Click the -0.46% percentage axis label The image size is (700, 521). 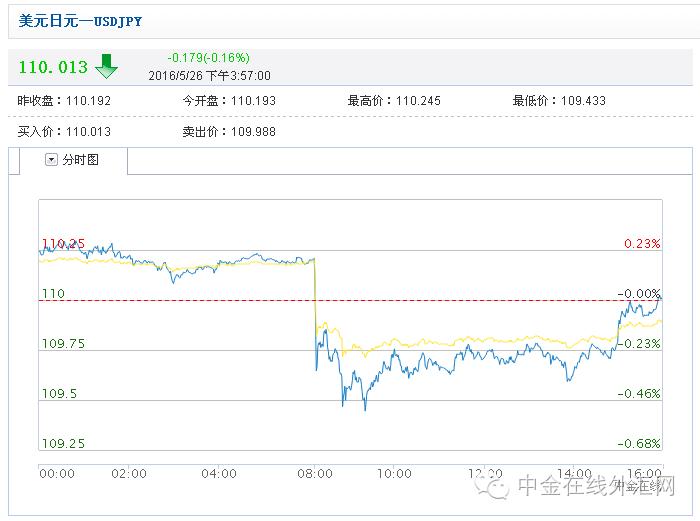coord(639,394)
